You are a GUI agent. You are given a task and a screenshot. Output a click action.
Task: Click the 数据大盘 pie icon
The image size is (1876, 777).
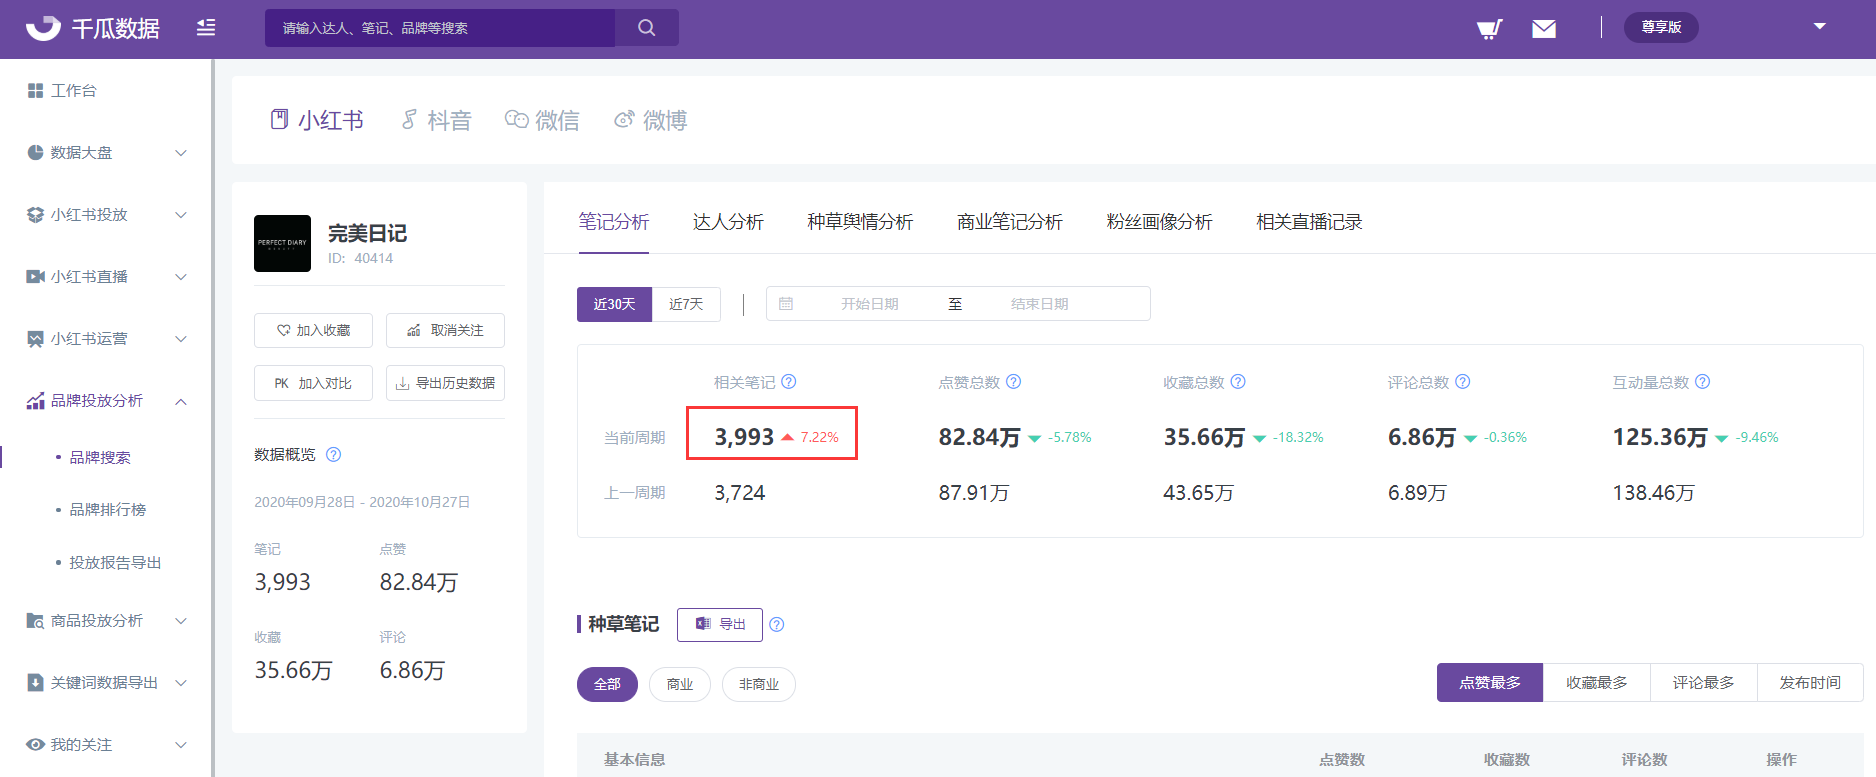click(35, 152)
